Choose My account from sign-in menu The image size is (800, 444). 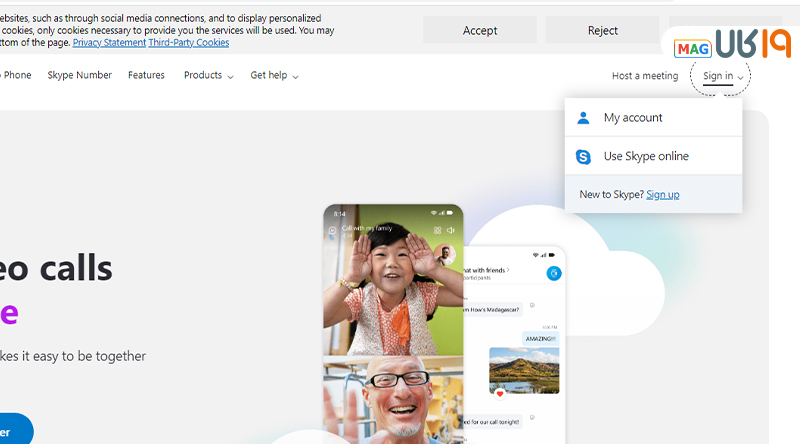653,117
